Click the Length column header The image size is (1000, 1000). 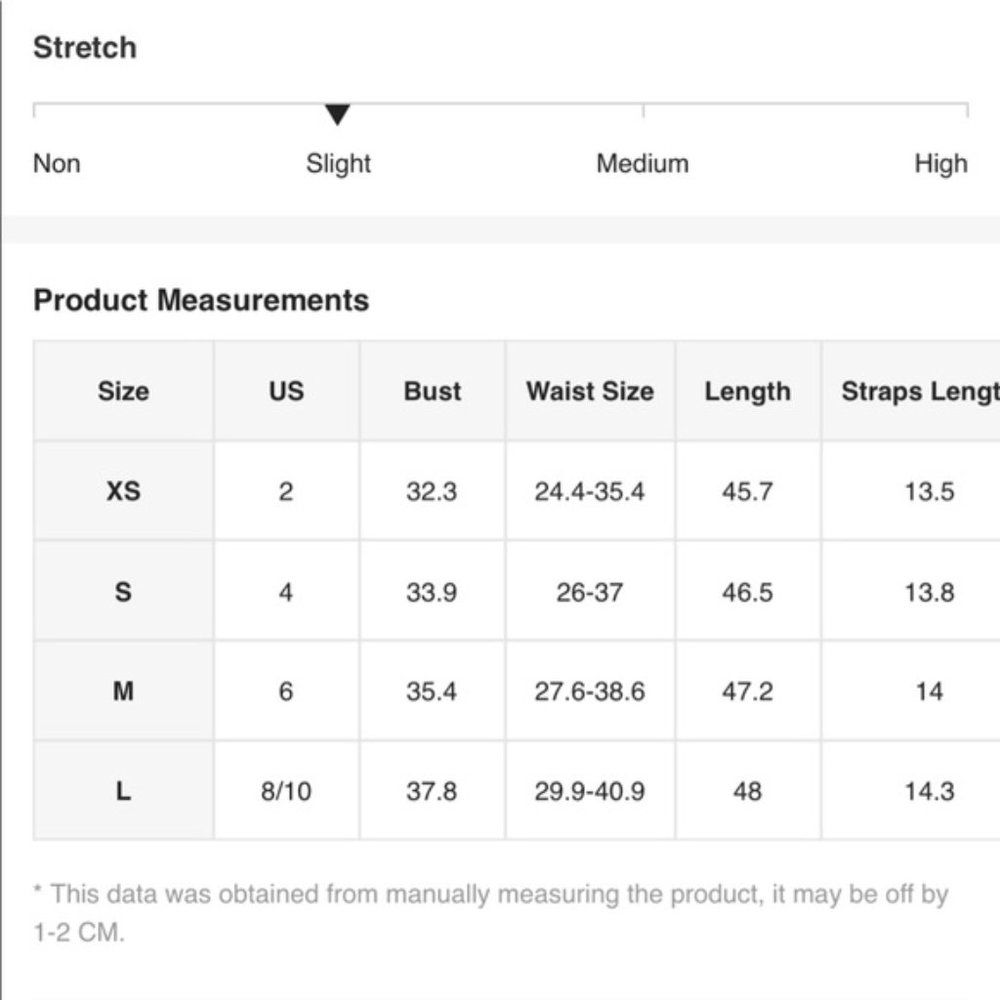coord(747,391)
